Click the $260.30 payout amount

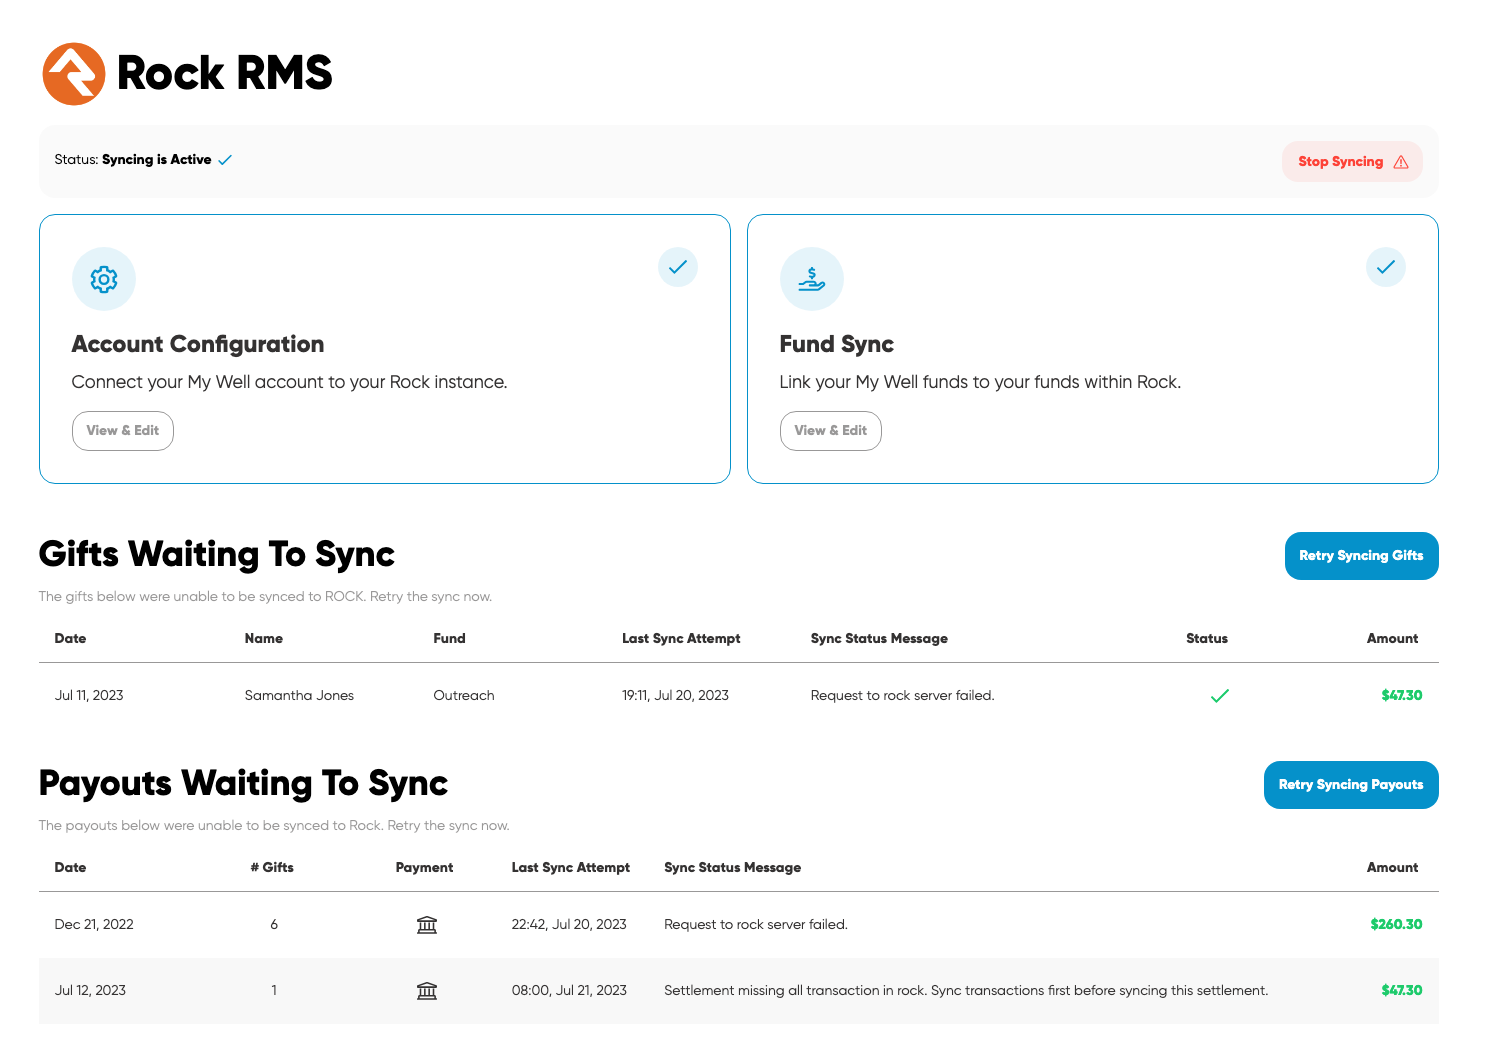click(1395, 925)
